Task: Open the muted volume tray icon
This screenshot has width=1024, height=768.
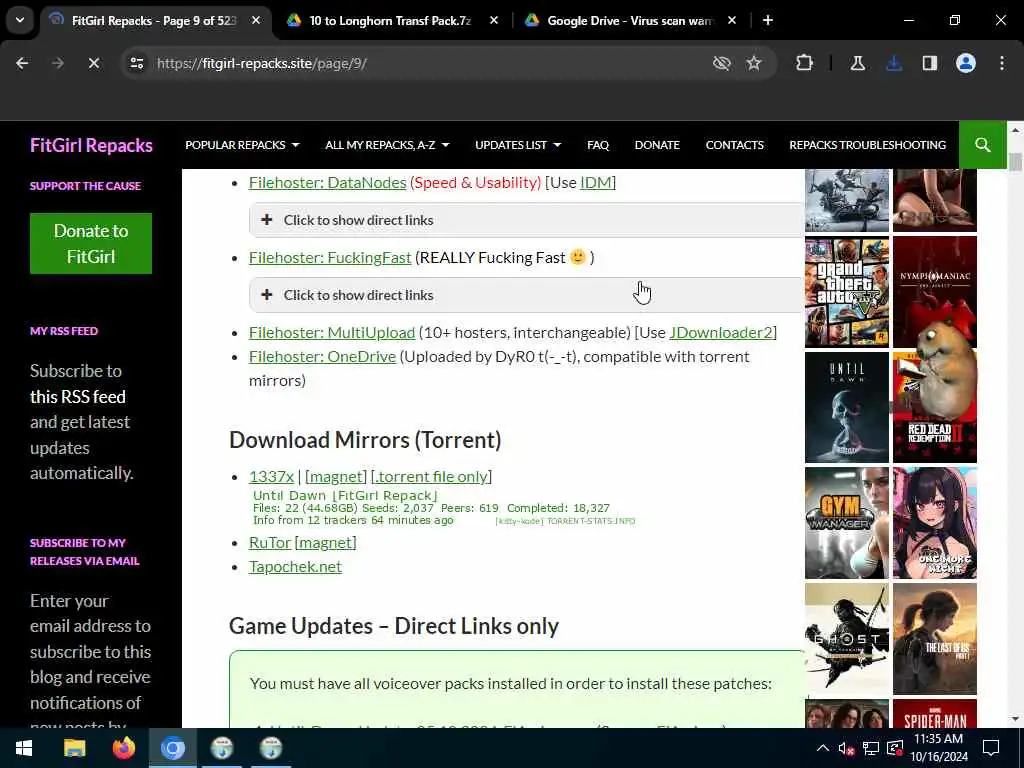Action: tap(846, 748)
